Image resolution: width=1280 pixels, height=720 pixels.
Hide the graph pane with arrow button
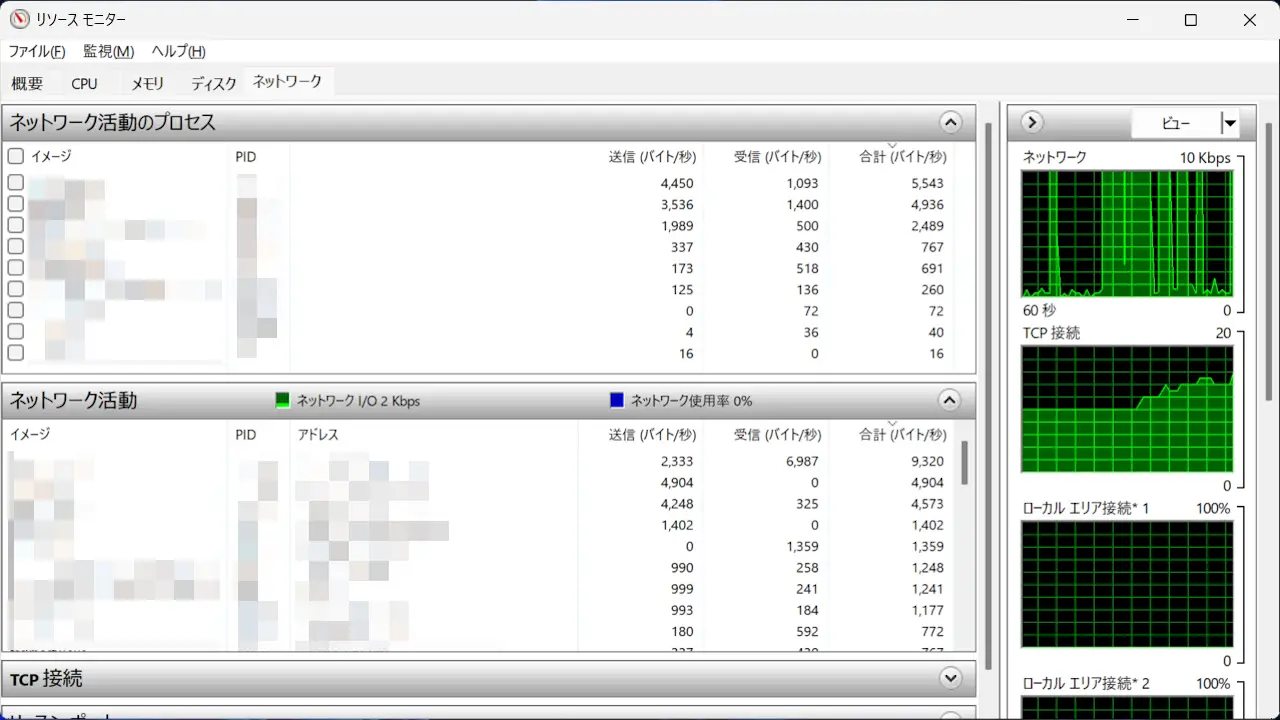(1032, 123)
